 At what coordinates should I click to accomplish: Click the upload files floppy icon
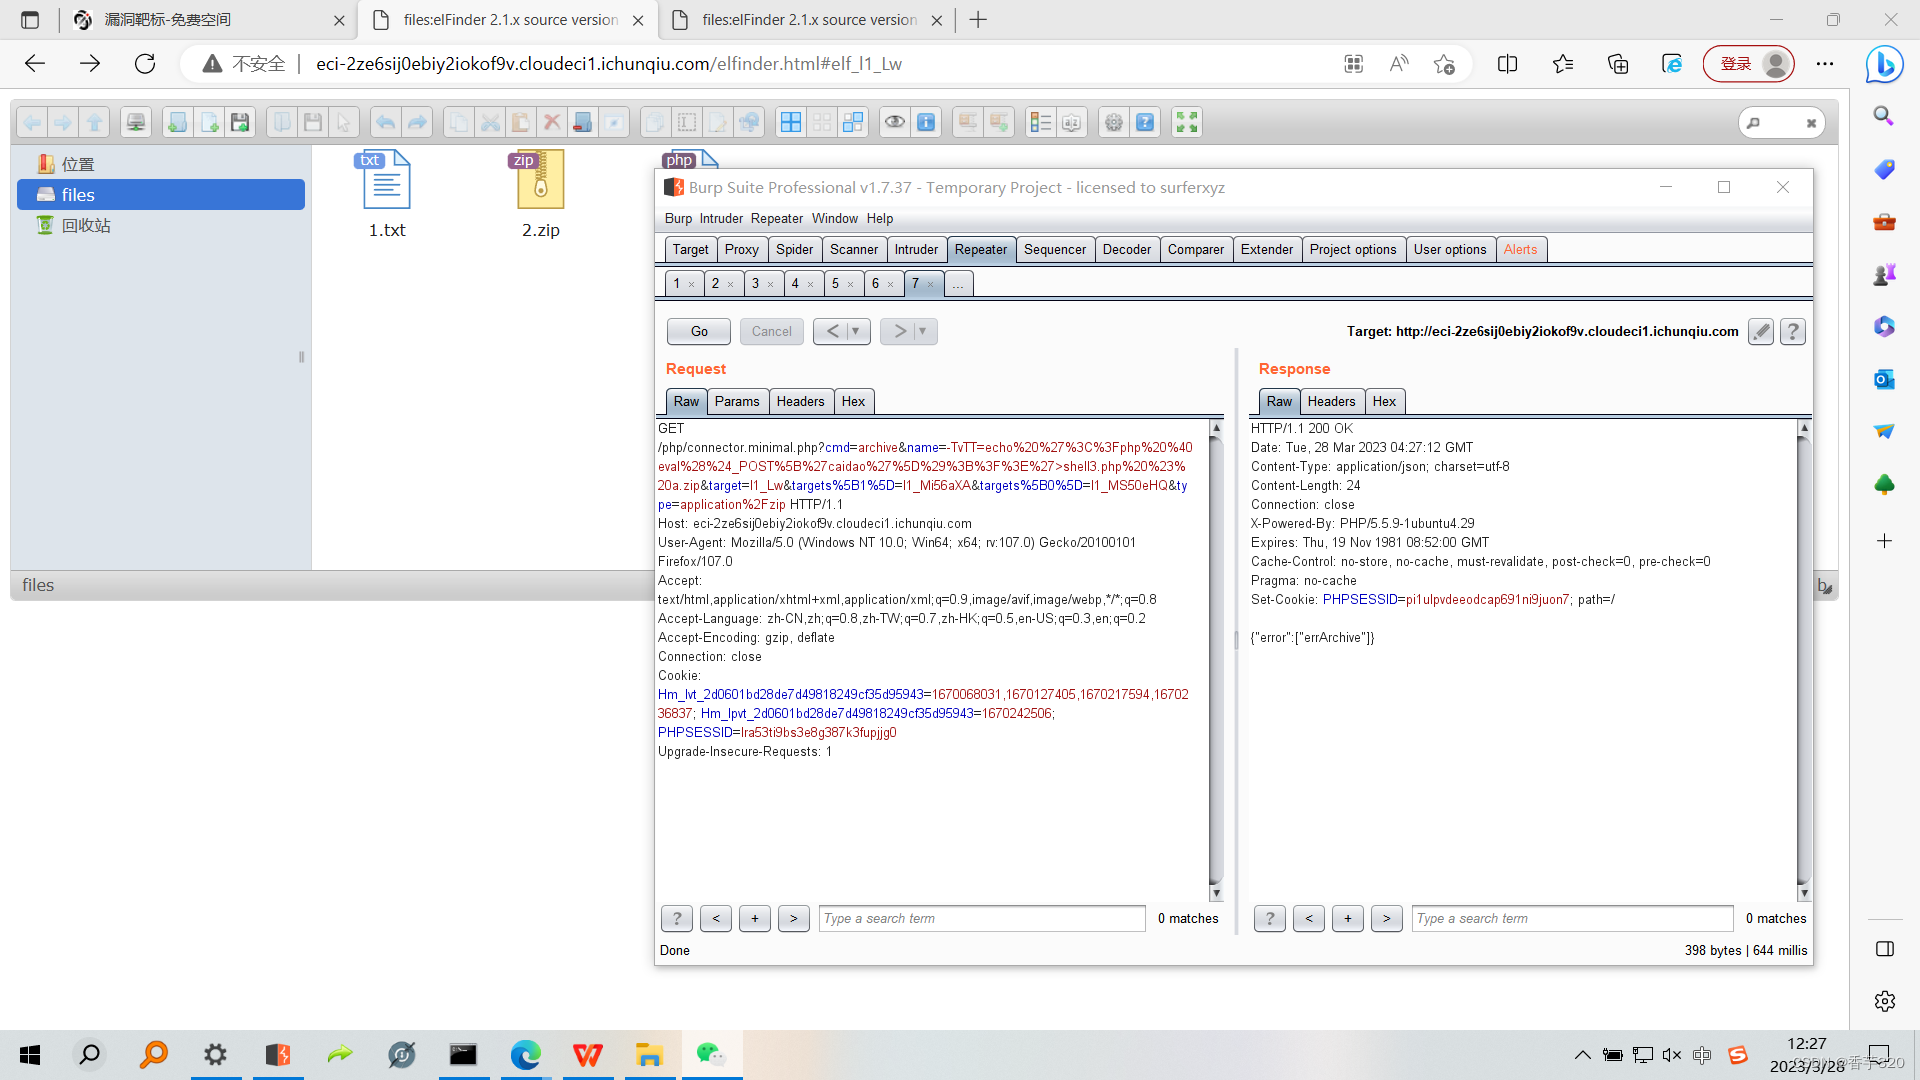(x=240, y=122)
